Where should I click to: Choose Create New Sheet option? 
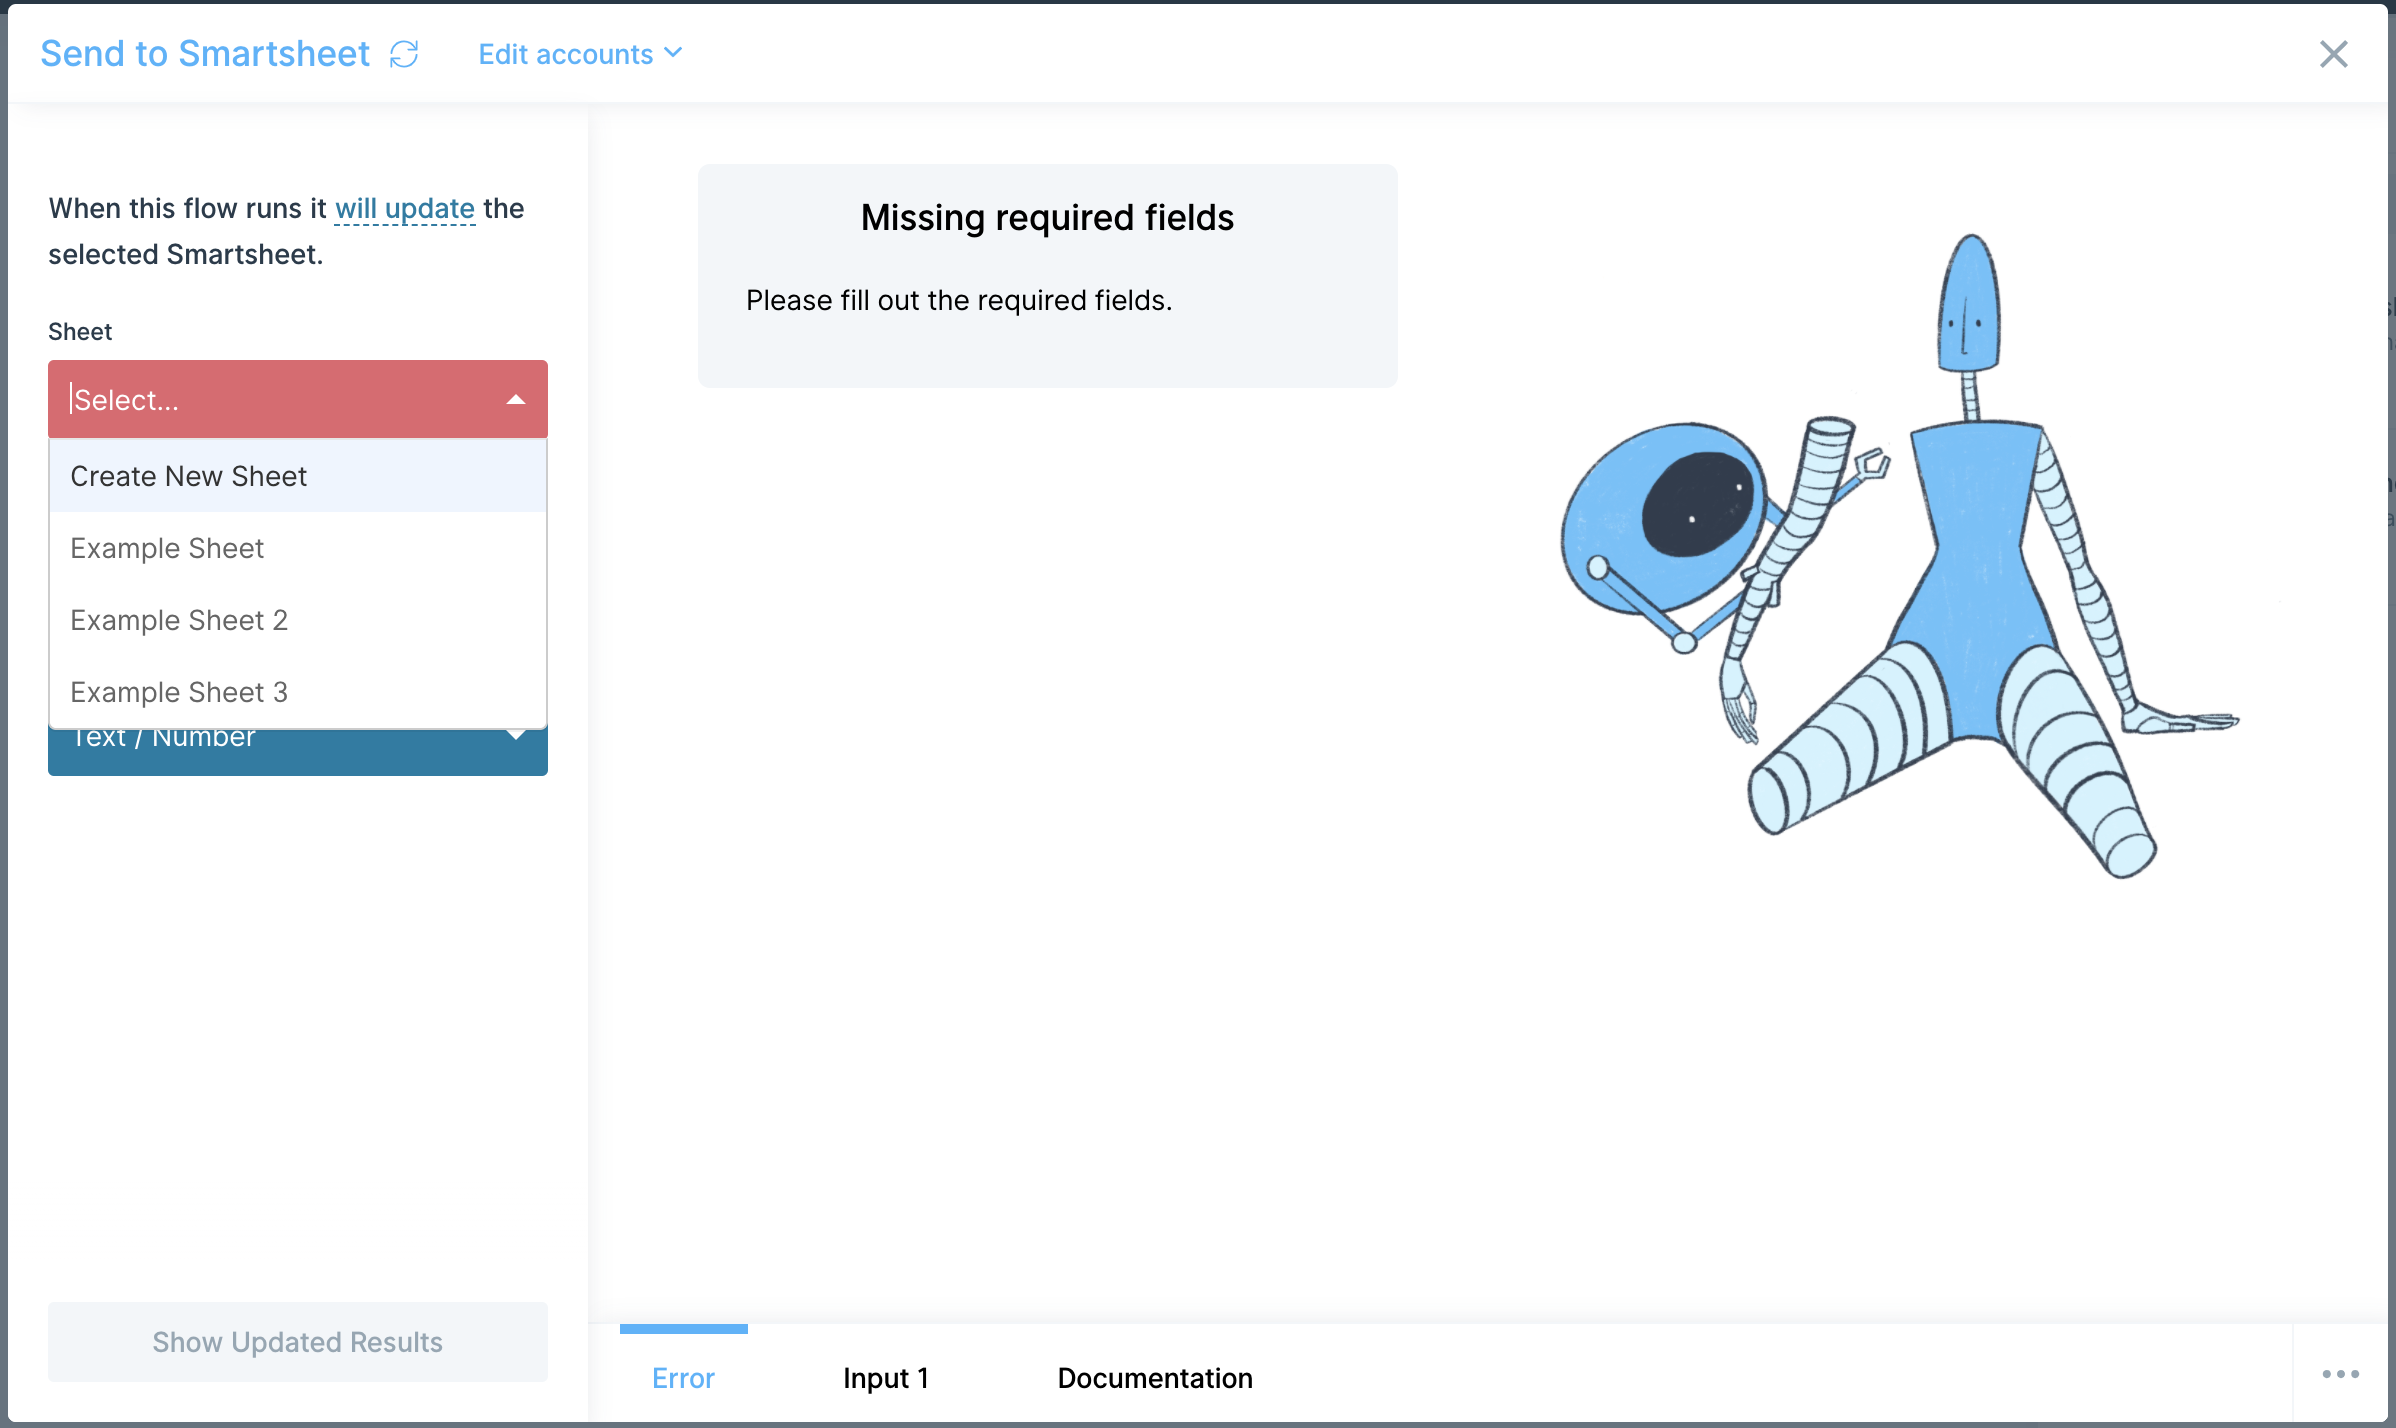click(298, 476)
